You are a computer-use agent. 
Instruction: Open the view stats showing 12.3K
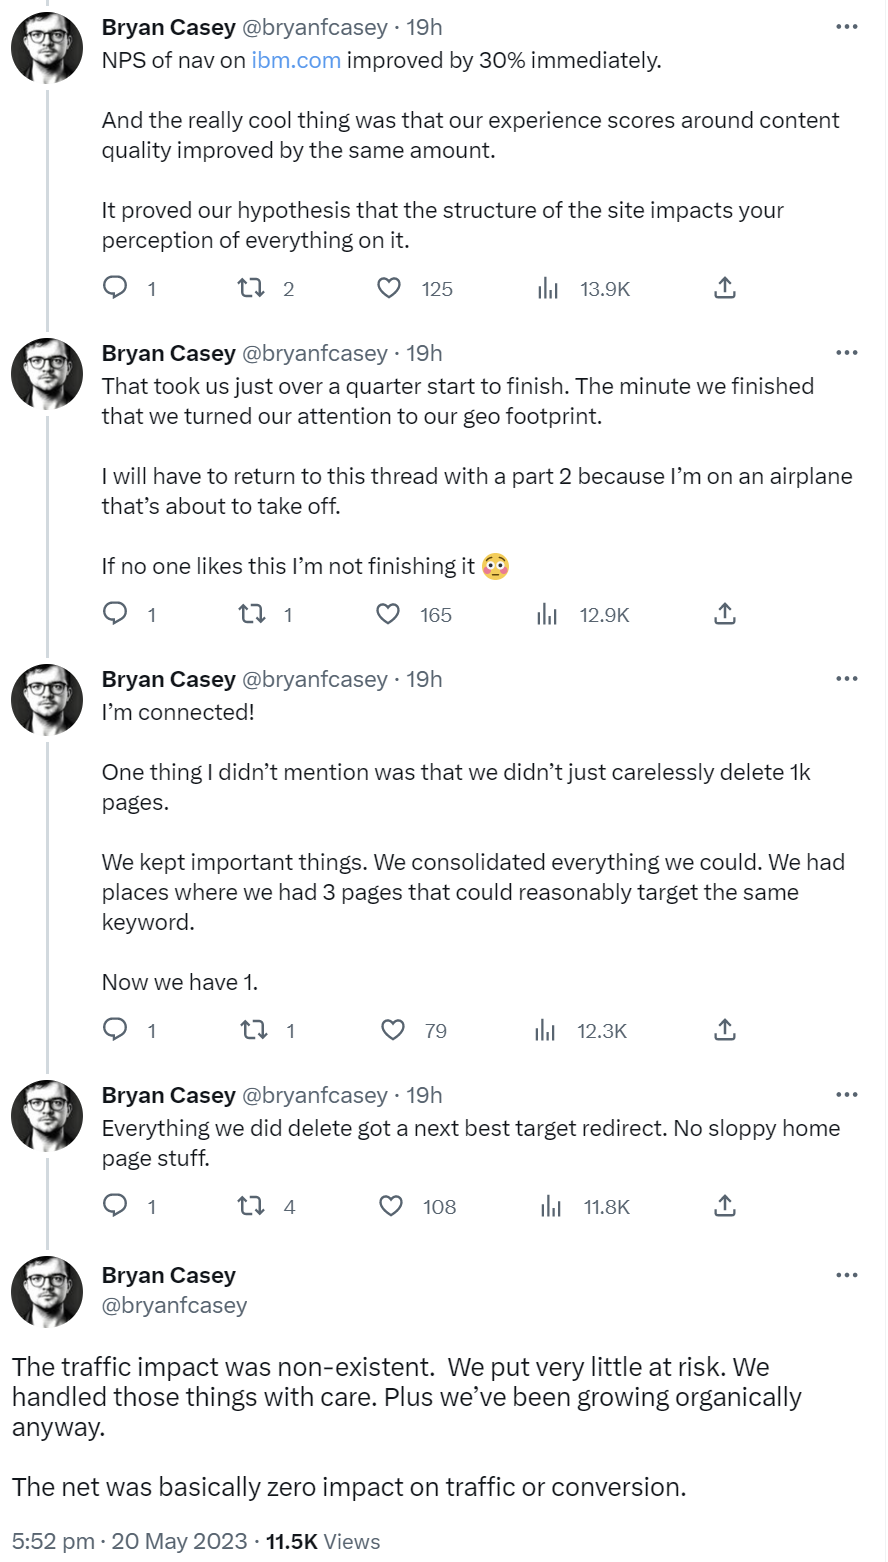tap(546, 1030)
